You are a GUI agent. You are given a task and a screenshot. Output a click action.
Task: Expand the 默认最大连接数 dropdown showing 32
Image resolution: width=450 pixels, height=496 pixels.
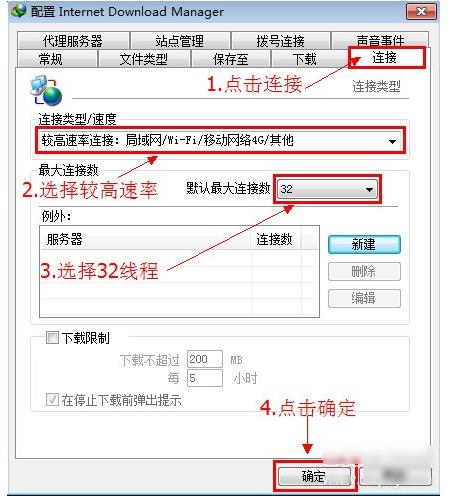327,189
